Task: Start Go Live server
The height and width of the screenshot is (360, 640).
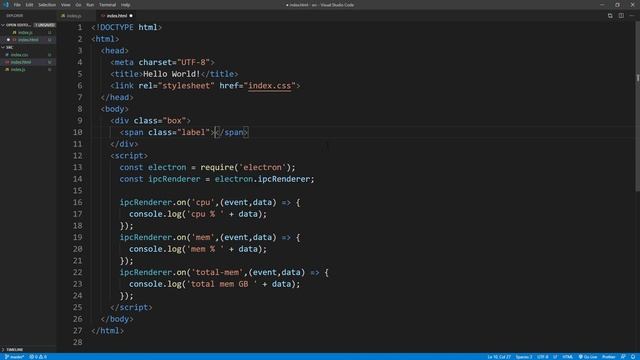Action: pyautogui.click(x=588, y=357)
